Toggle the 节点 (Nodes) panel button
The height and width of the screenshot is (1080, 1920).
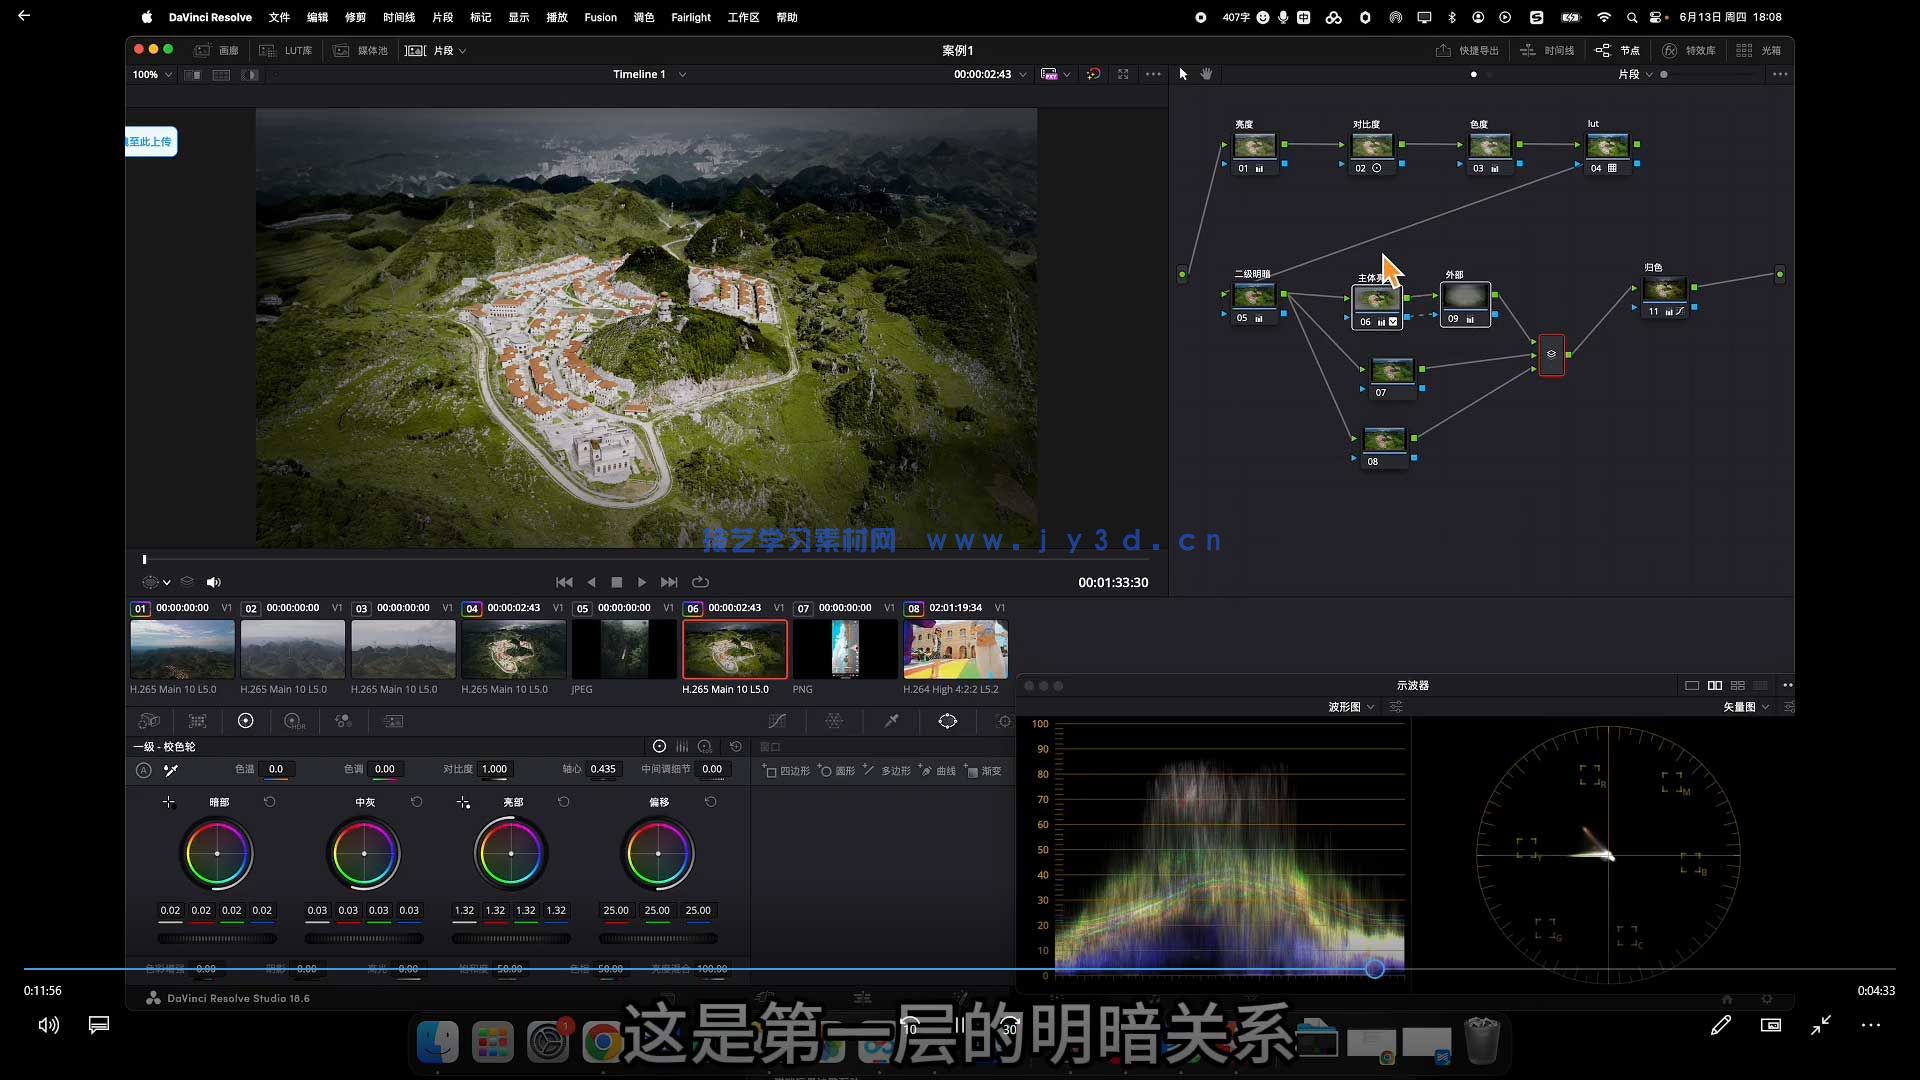[1617, 50]
